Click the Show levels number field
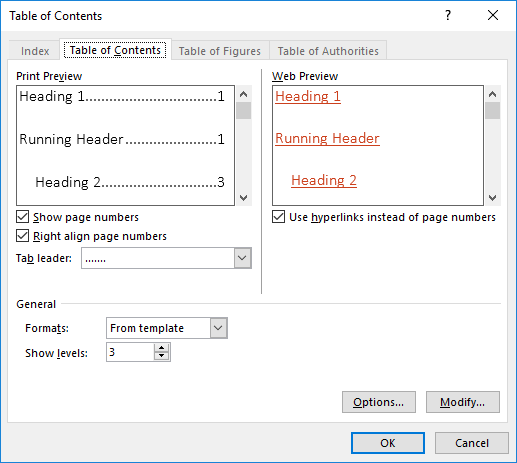517x463 pixels. click(x=130, y=352)
